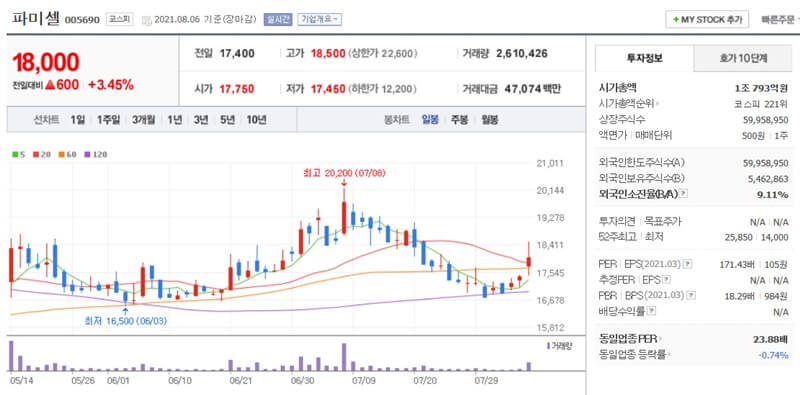The height and width of the screenshot is (395, 800).
Task: Click the arrow after 동일업종 PER
Action: coord(660,339)
